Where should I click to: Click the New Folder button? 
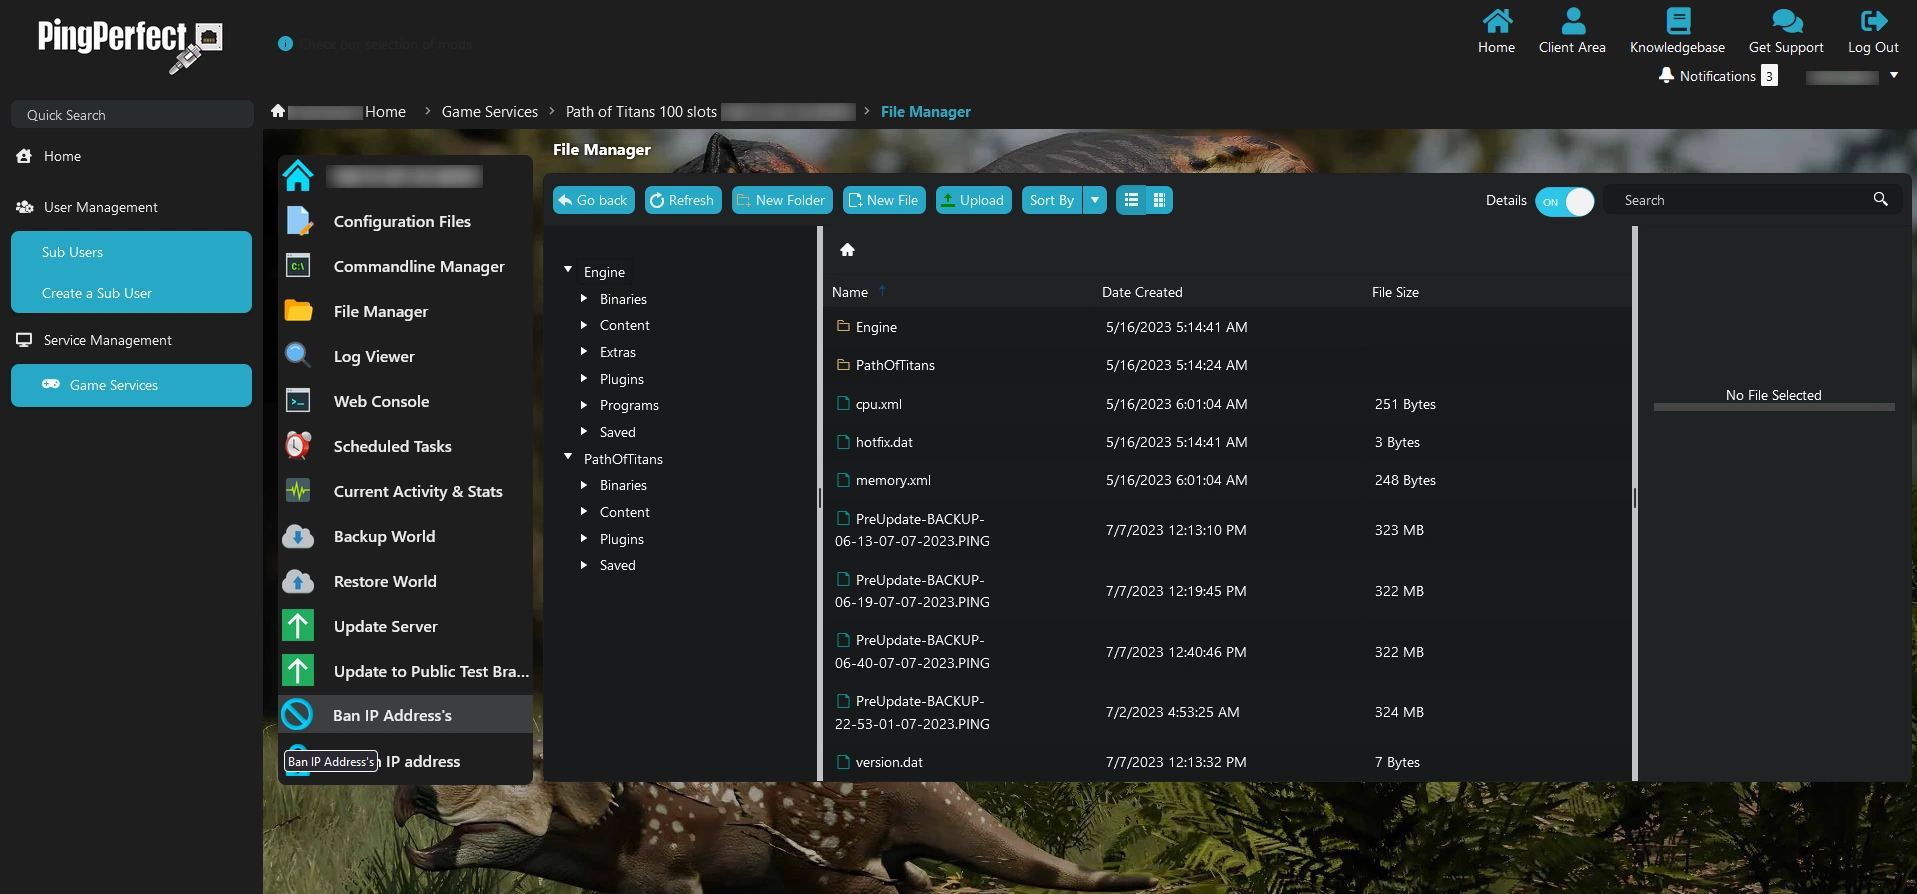(x=781, y=200)
